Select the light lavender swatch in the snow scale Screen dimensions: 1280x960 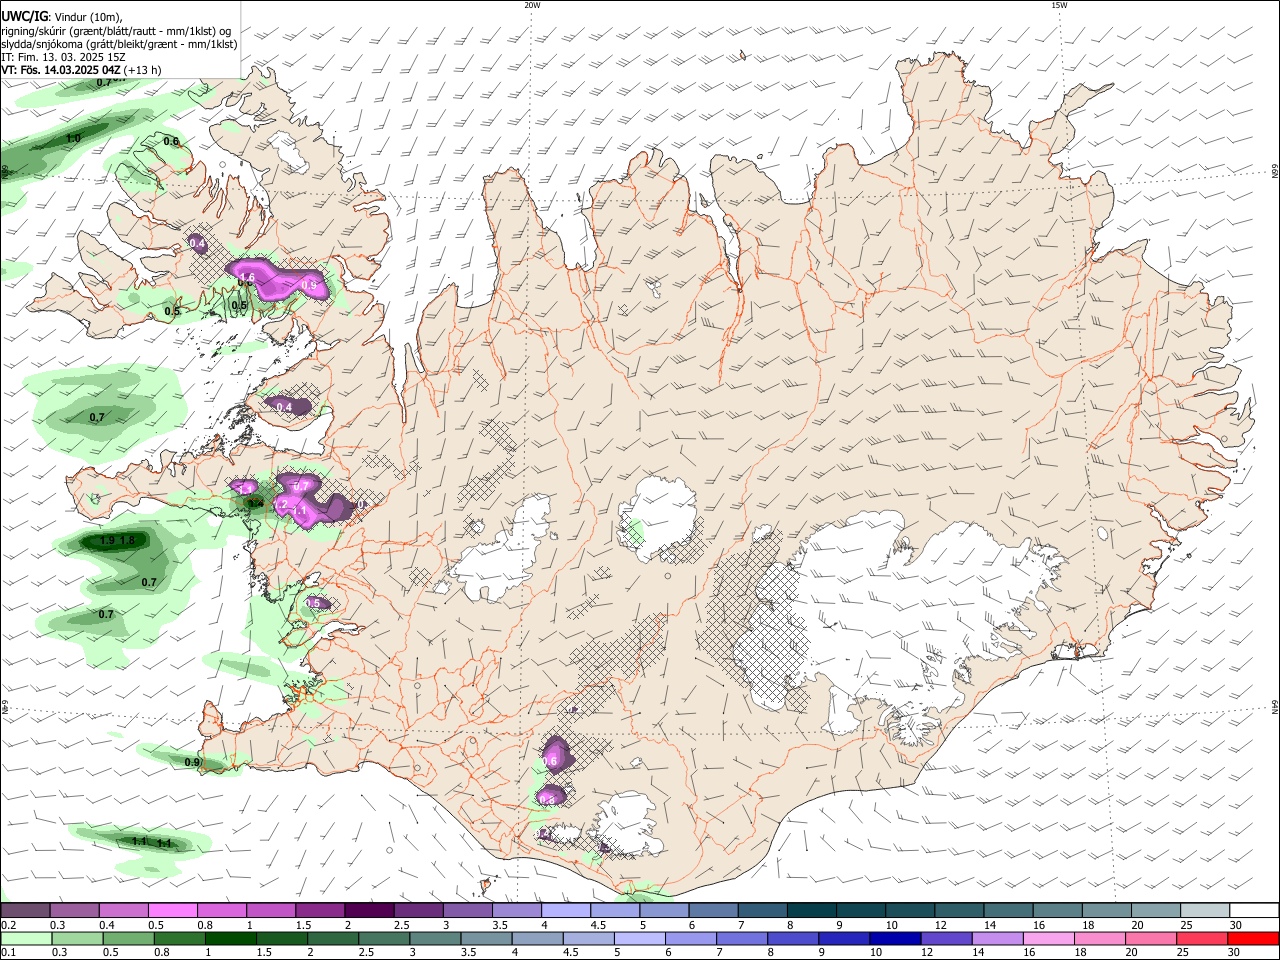pyautogui.click(x=565, y=910)
